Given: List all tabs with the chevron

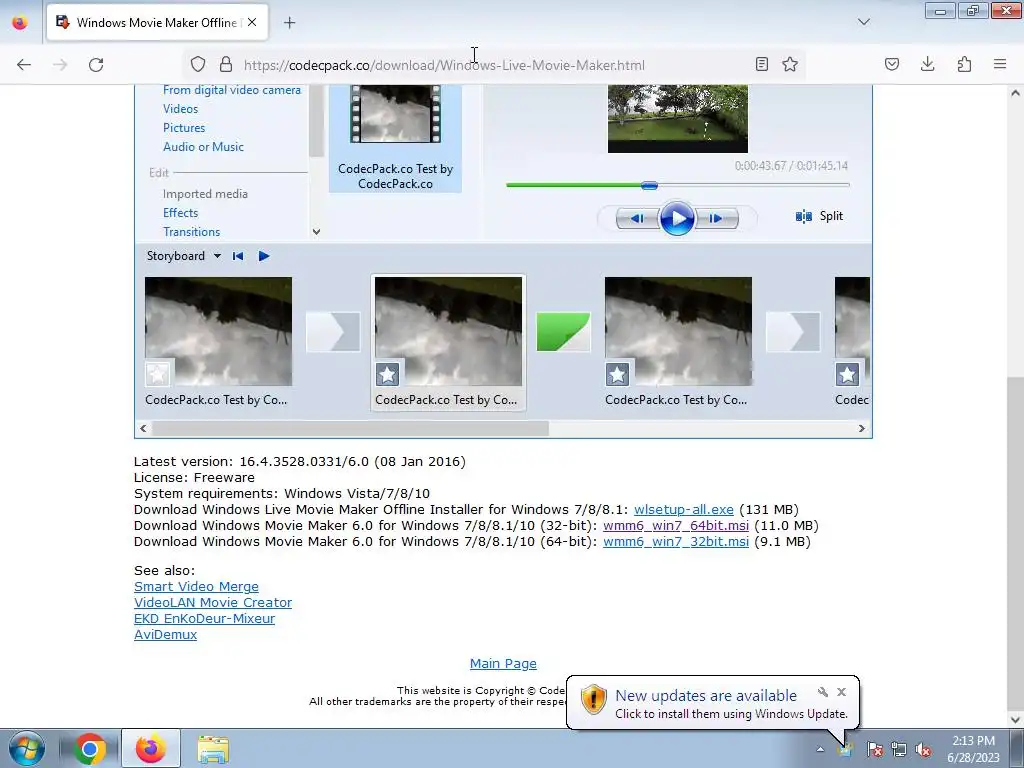Looking at the screenshot, I should point(864,22).
